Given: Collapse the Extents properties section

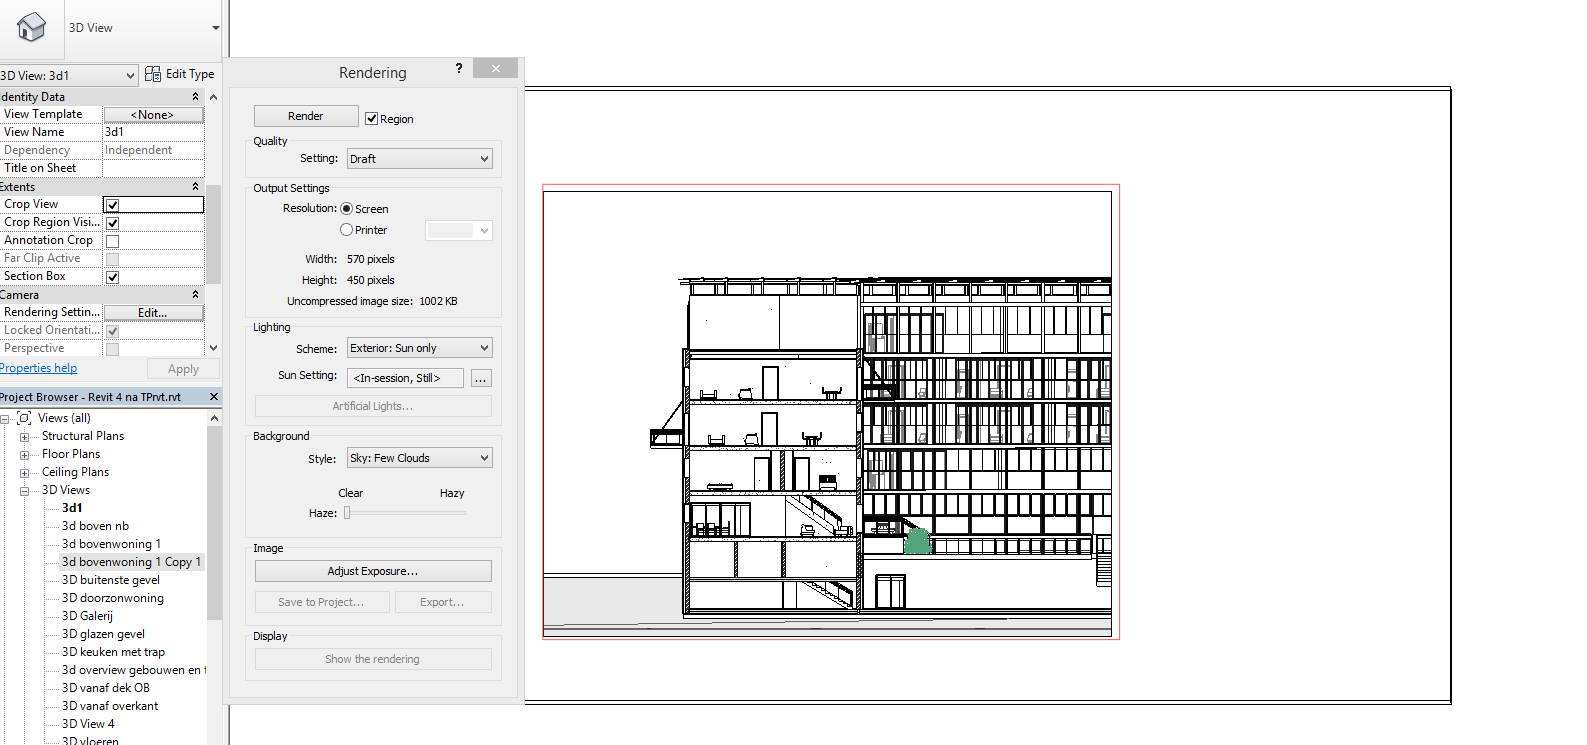Looking at the screenshot, I should [x=195, y=187].
